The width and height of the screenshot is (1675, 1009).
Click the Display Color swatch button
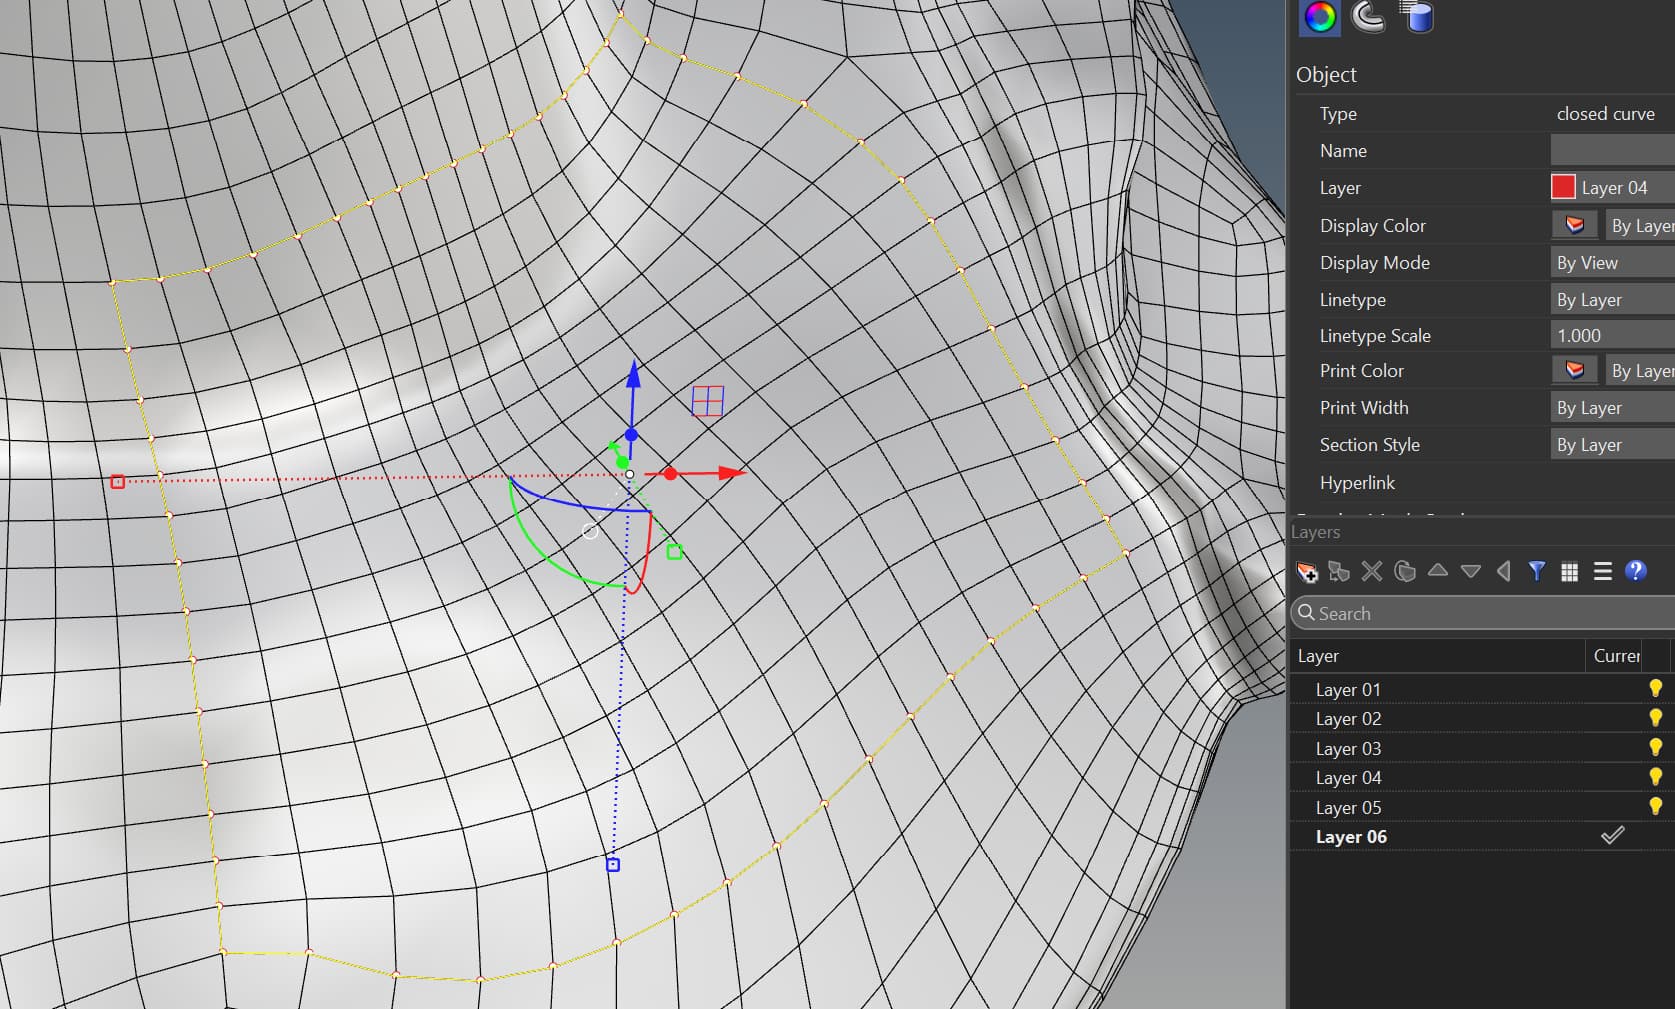tap(1574, 226)
